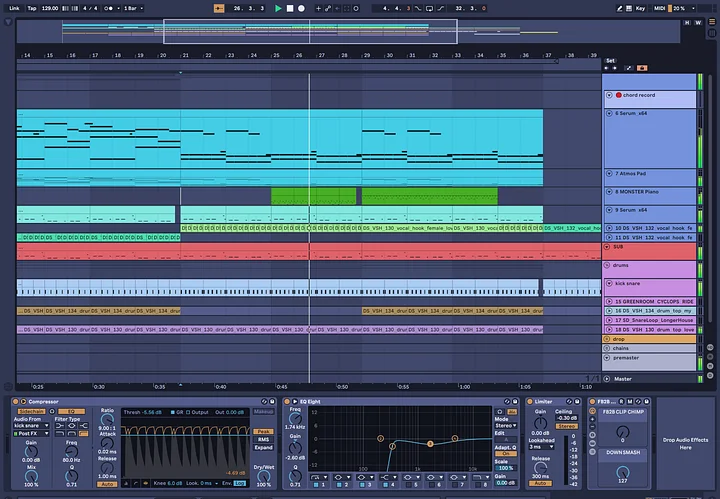Toggle the Limiter device on/off switch
The height and width of the screenshot is (499, 720).
(x=530, y=402)
